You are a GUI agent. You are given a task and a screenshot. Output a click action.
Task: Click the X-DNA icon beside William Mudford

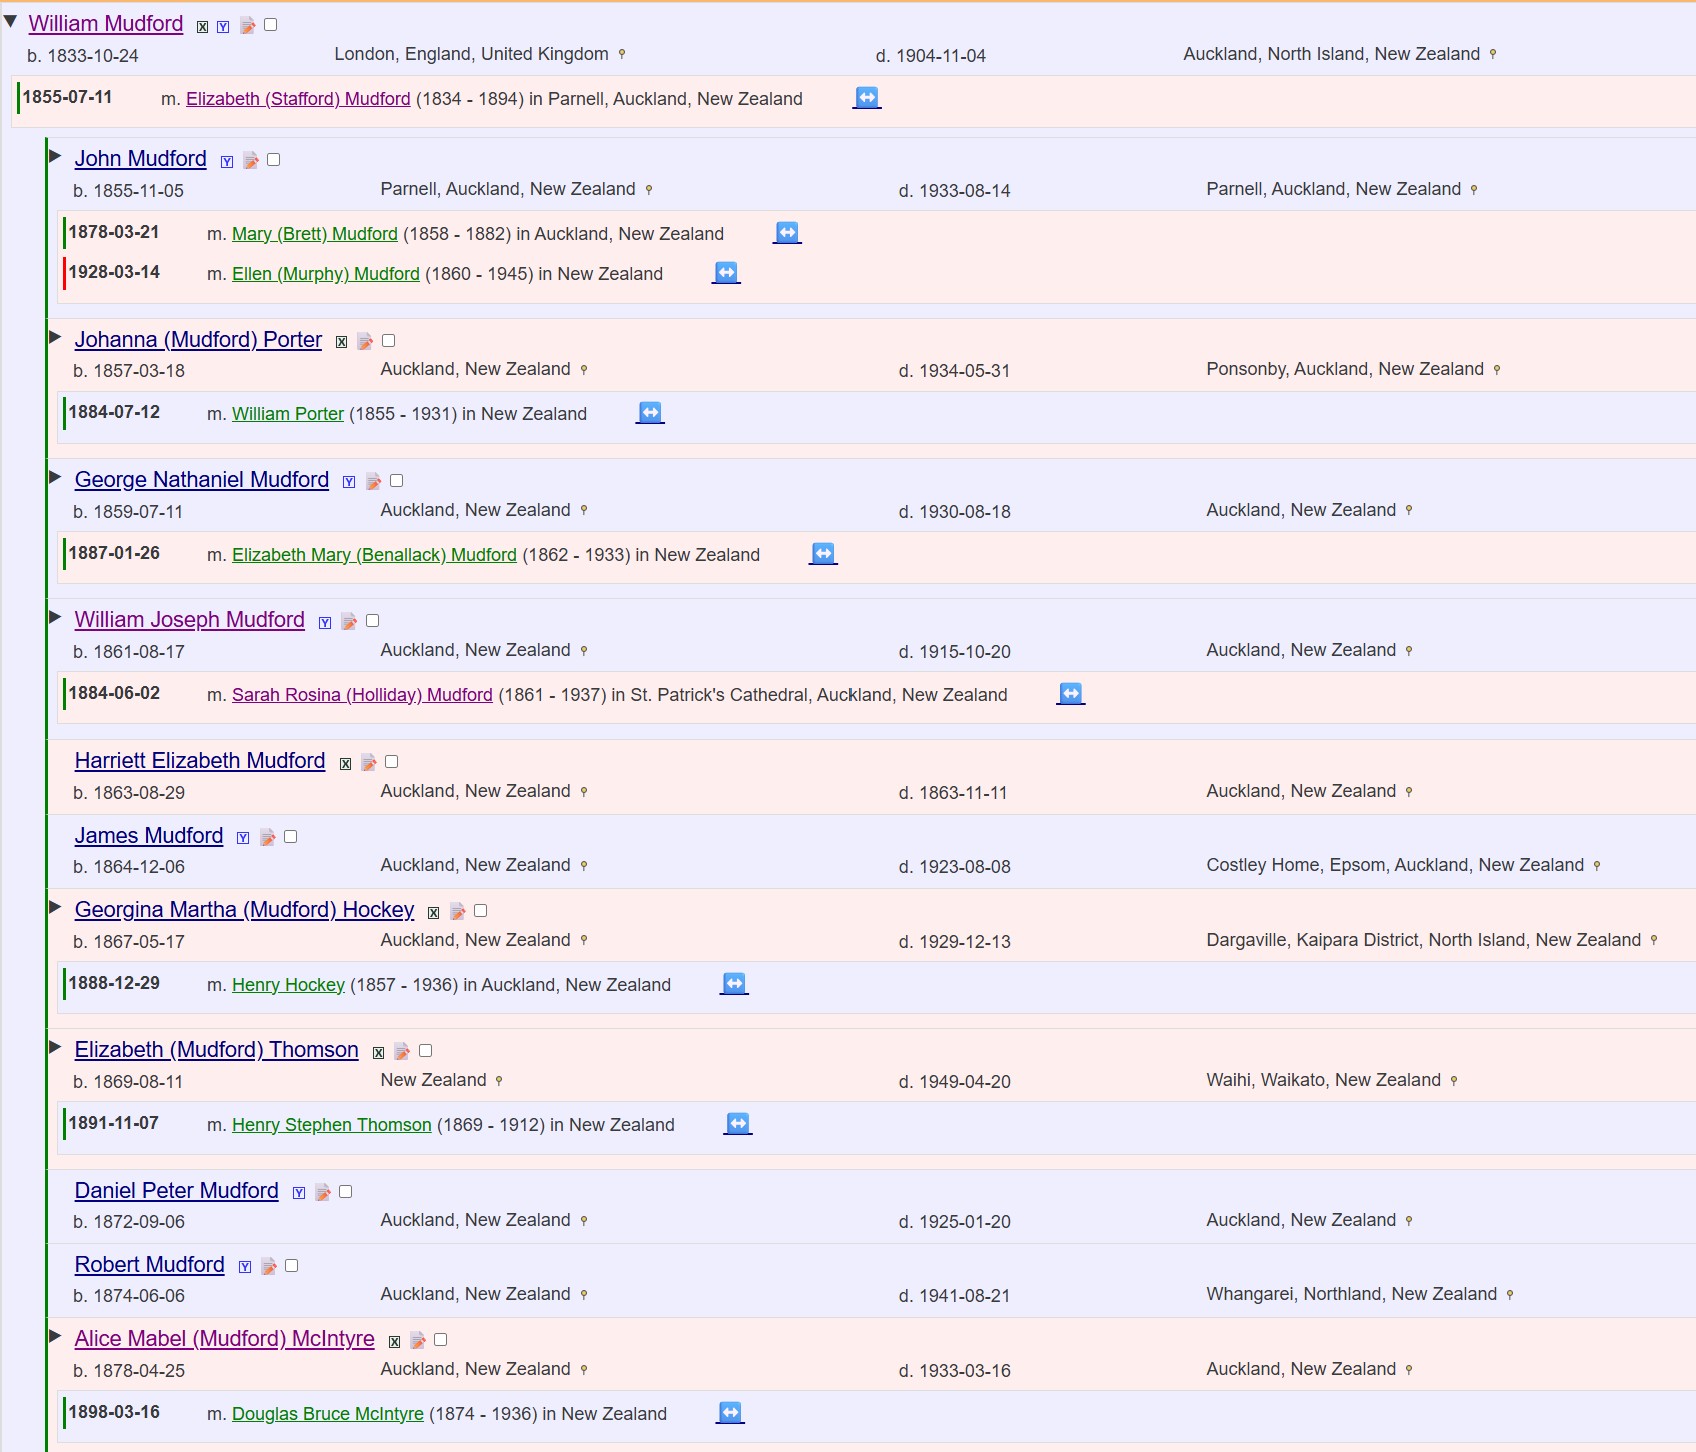[x=203, y=27]
